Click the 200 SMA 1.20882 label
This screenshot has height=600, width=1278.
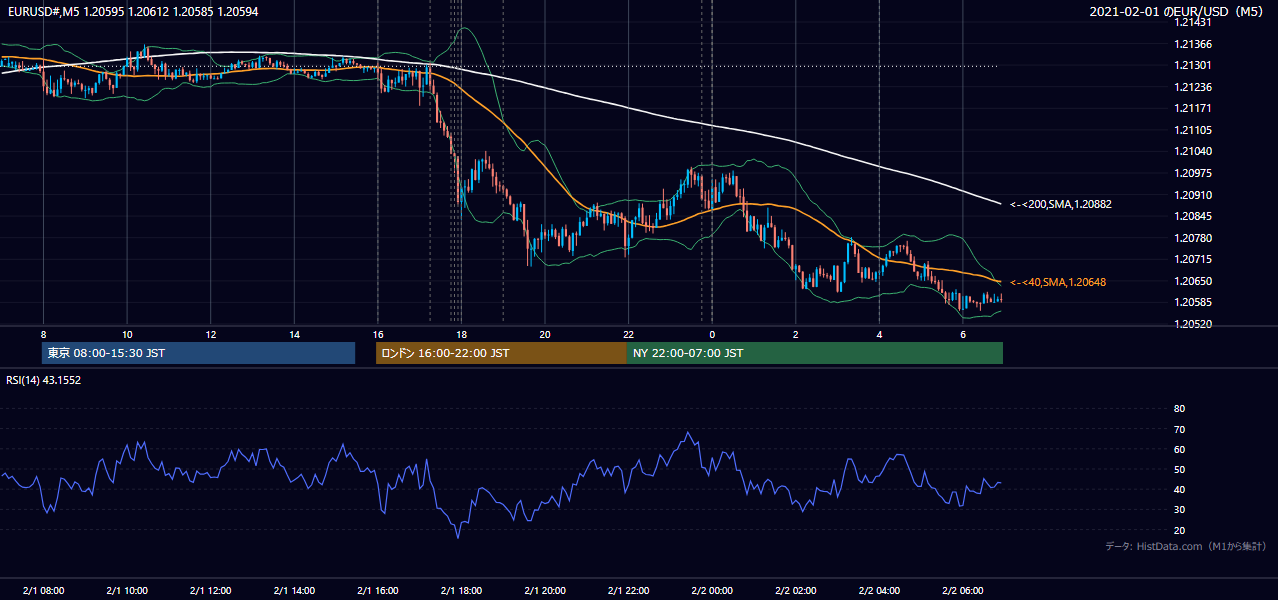point(1061,204)
